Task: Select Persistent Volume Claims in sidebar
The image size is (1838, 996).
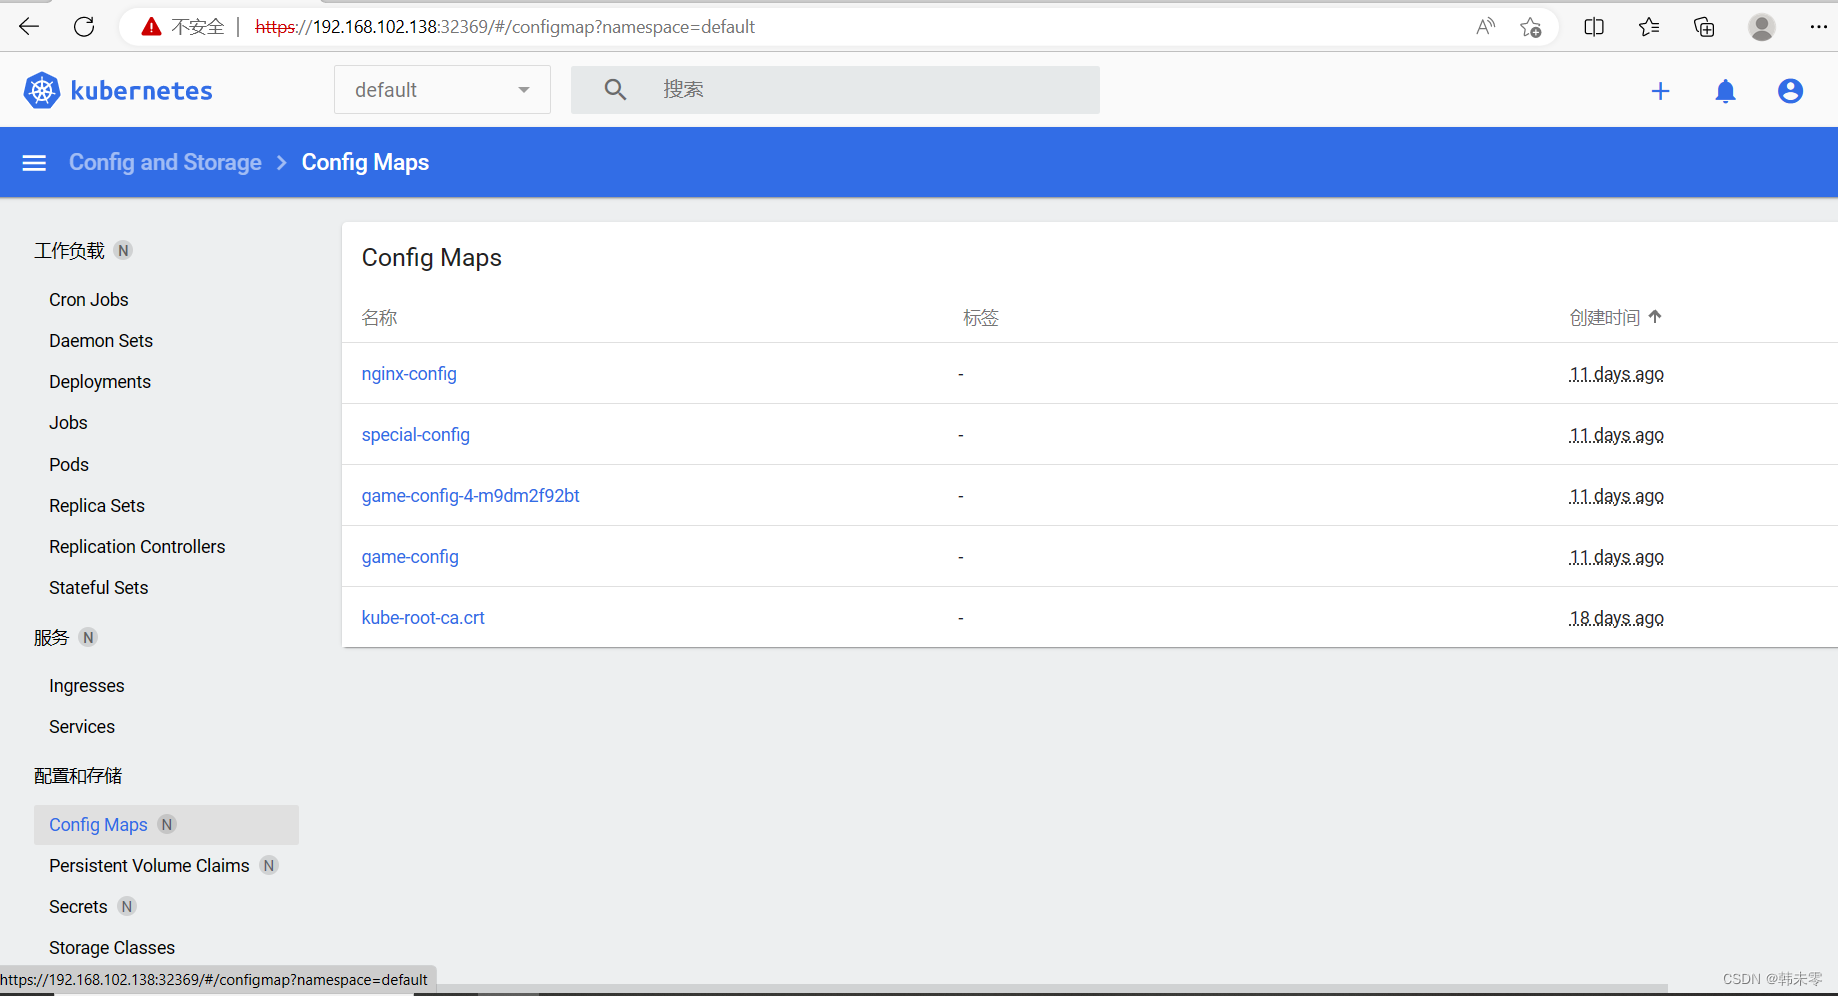Action: [148, 865]
